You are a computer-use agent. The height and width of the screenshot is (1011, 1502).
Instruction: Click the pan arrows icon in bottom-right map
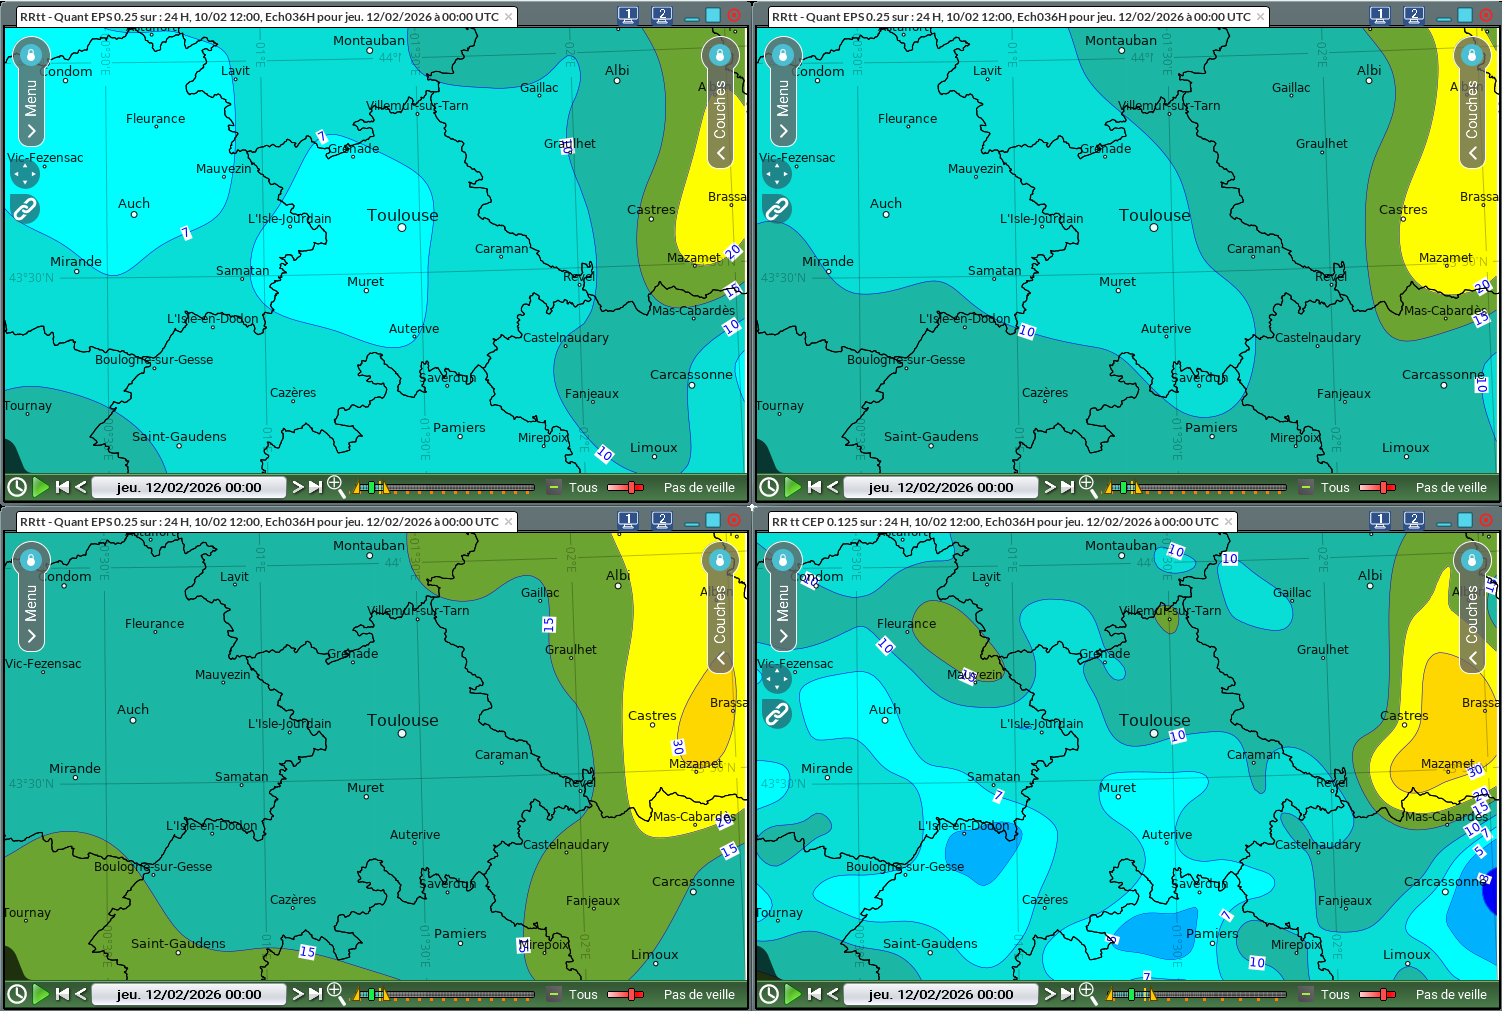click(x=776, y=679)
